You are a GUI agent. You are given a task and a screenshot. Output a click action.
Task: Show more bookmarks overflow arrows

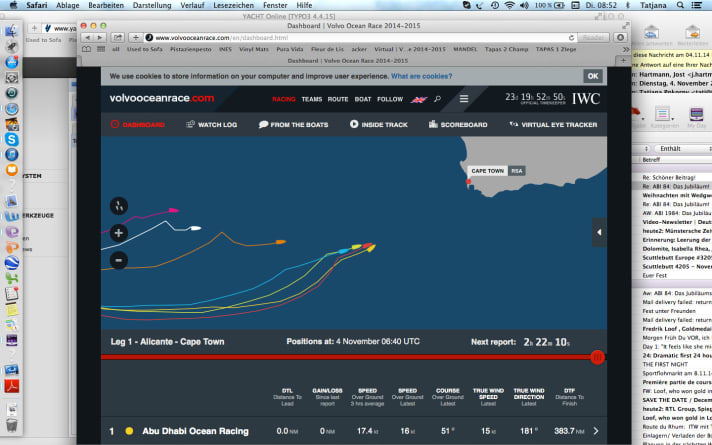[x=626, y=49]
